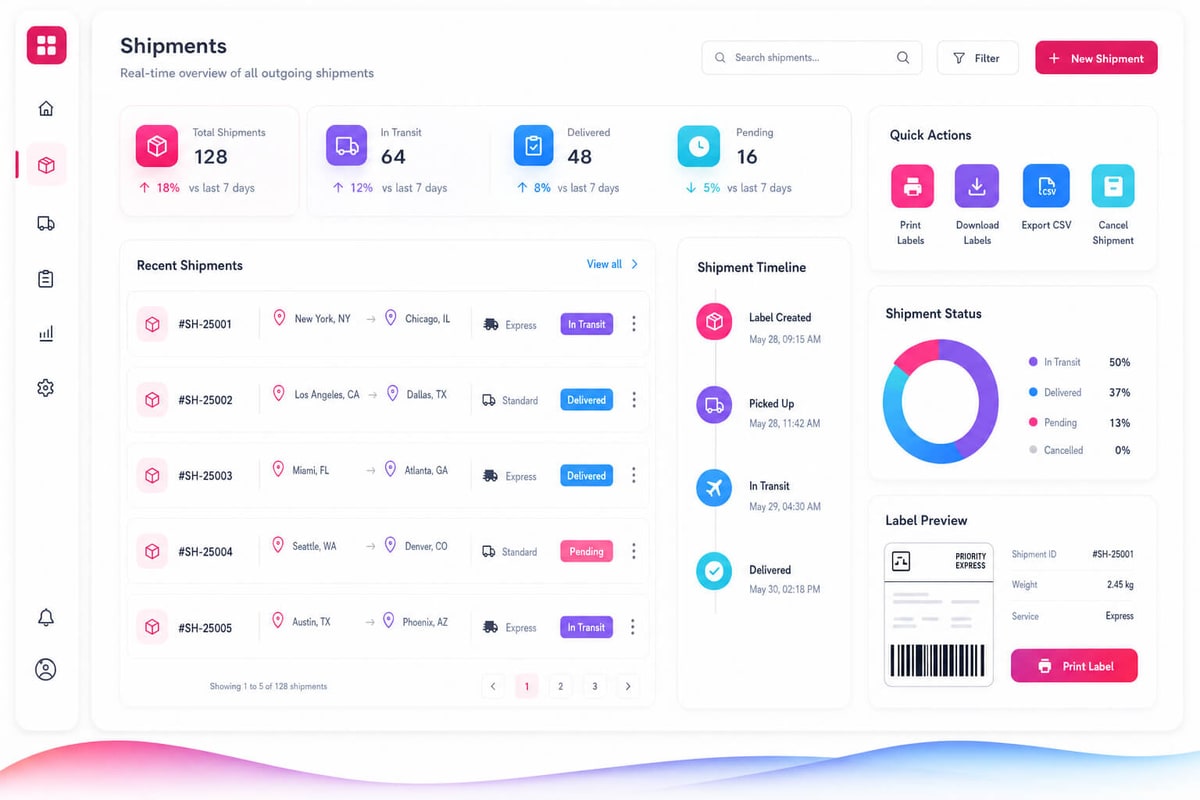Select page 2 in pagination

point(561,686)
